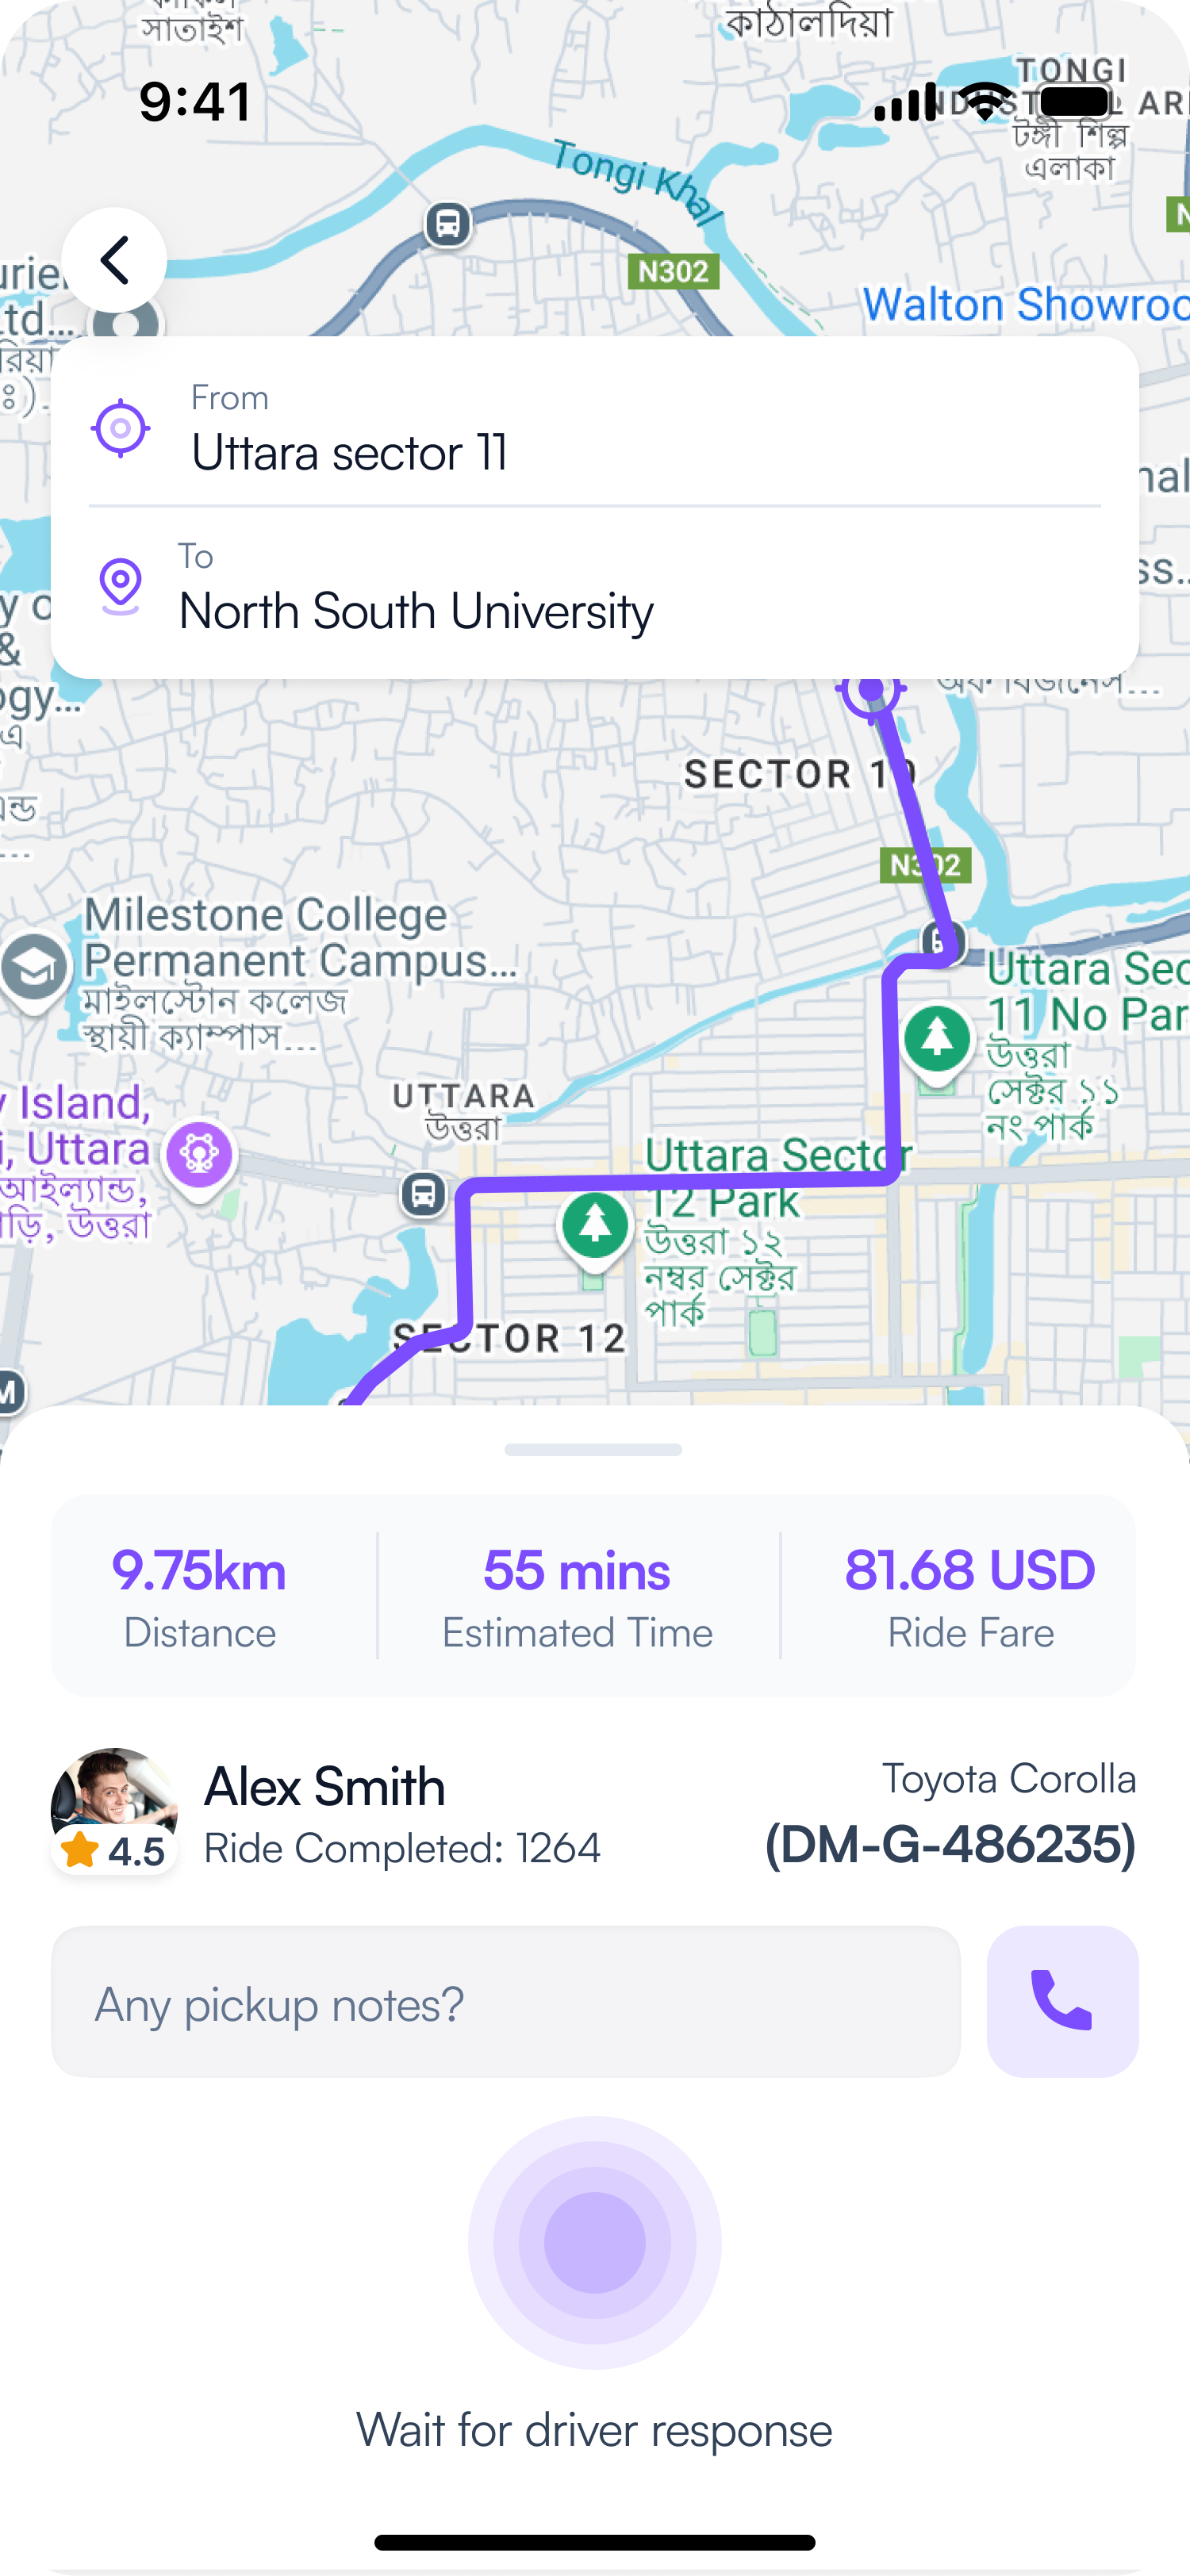Tap the pulsing waiting indicator circle
The image size is (1190, 2576).
pos(595,2242)
